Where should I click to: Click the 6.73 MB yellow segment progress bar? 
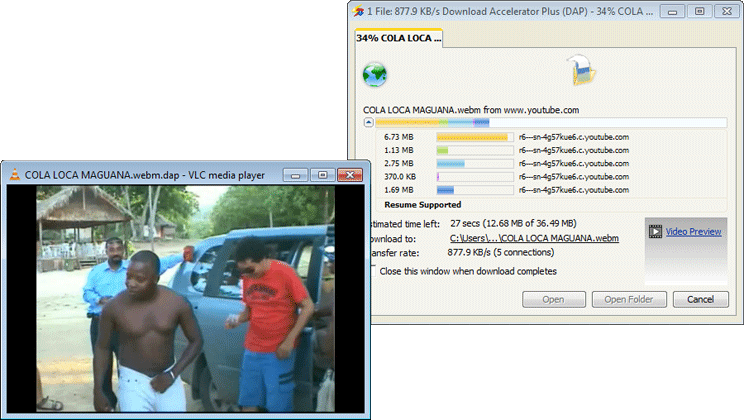point(475,137)
